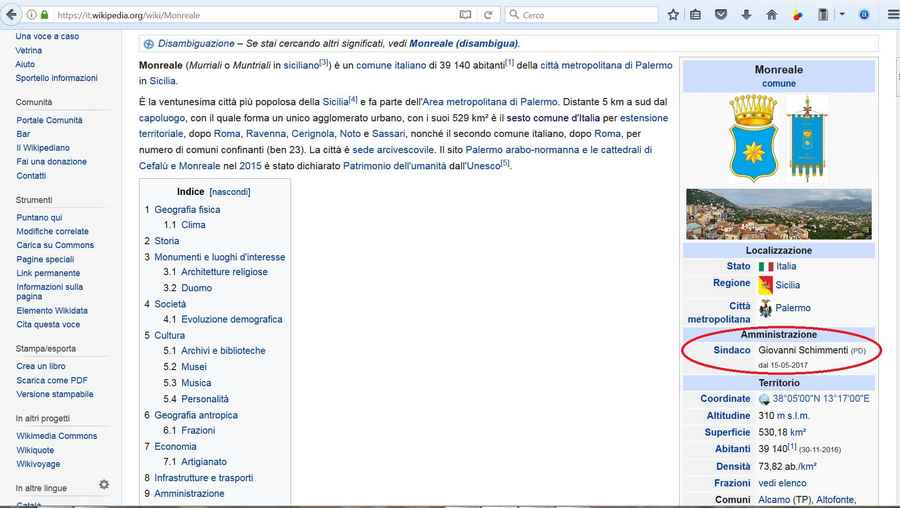Open Patrimonio dell'umanità link
The height and width of the screenshot is (508, 900).
pos(394,166)
